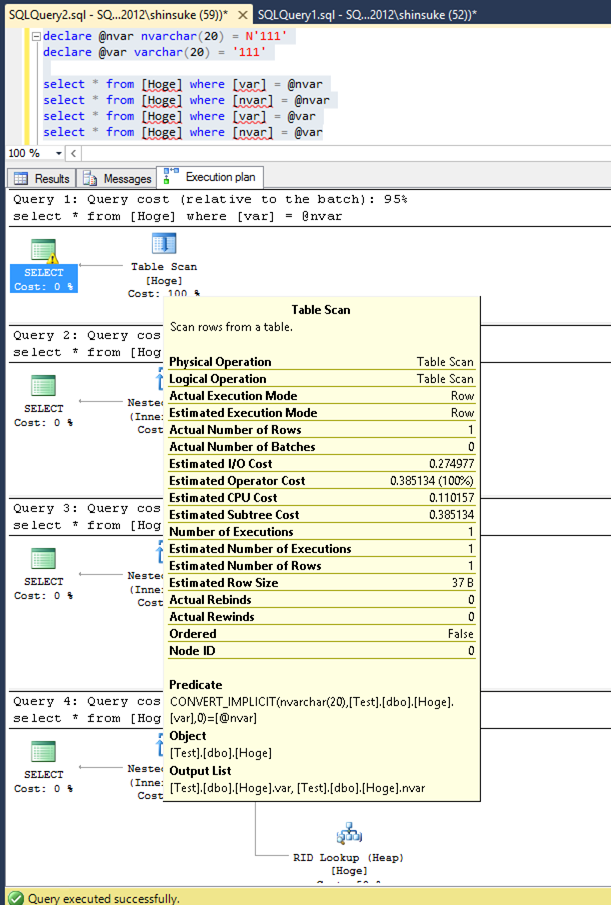Viewport: 611px width, 905px height.
Task: Open the 100 % zoom dropdown
Action: point(58,154)
